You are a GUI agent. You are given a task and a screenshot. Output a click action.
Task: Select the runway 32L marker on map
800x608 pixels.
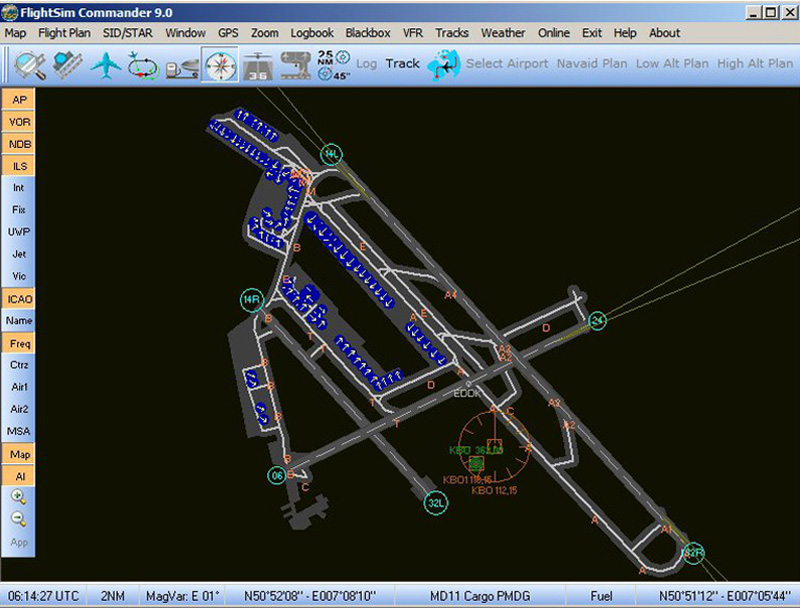[x=436, y=503]
